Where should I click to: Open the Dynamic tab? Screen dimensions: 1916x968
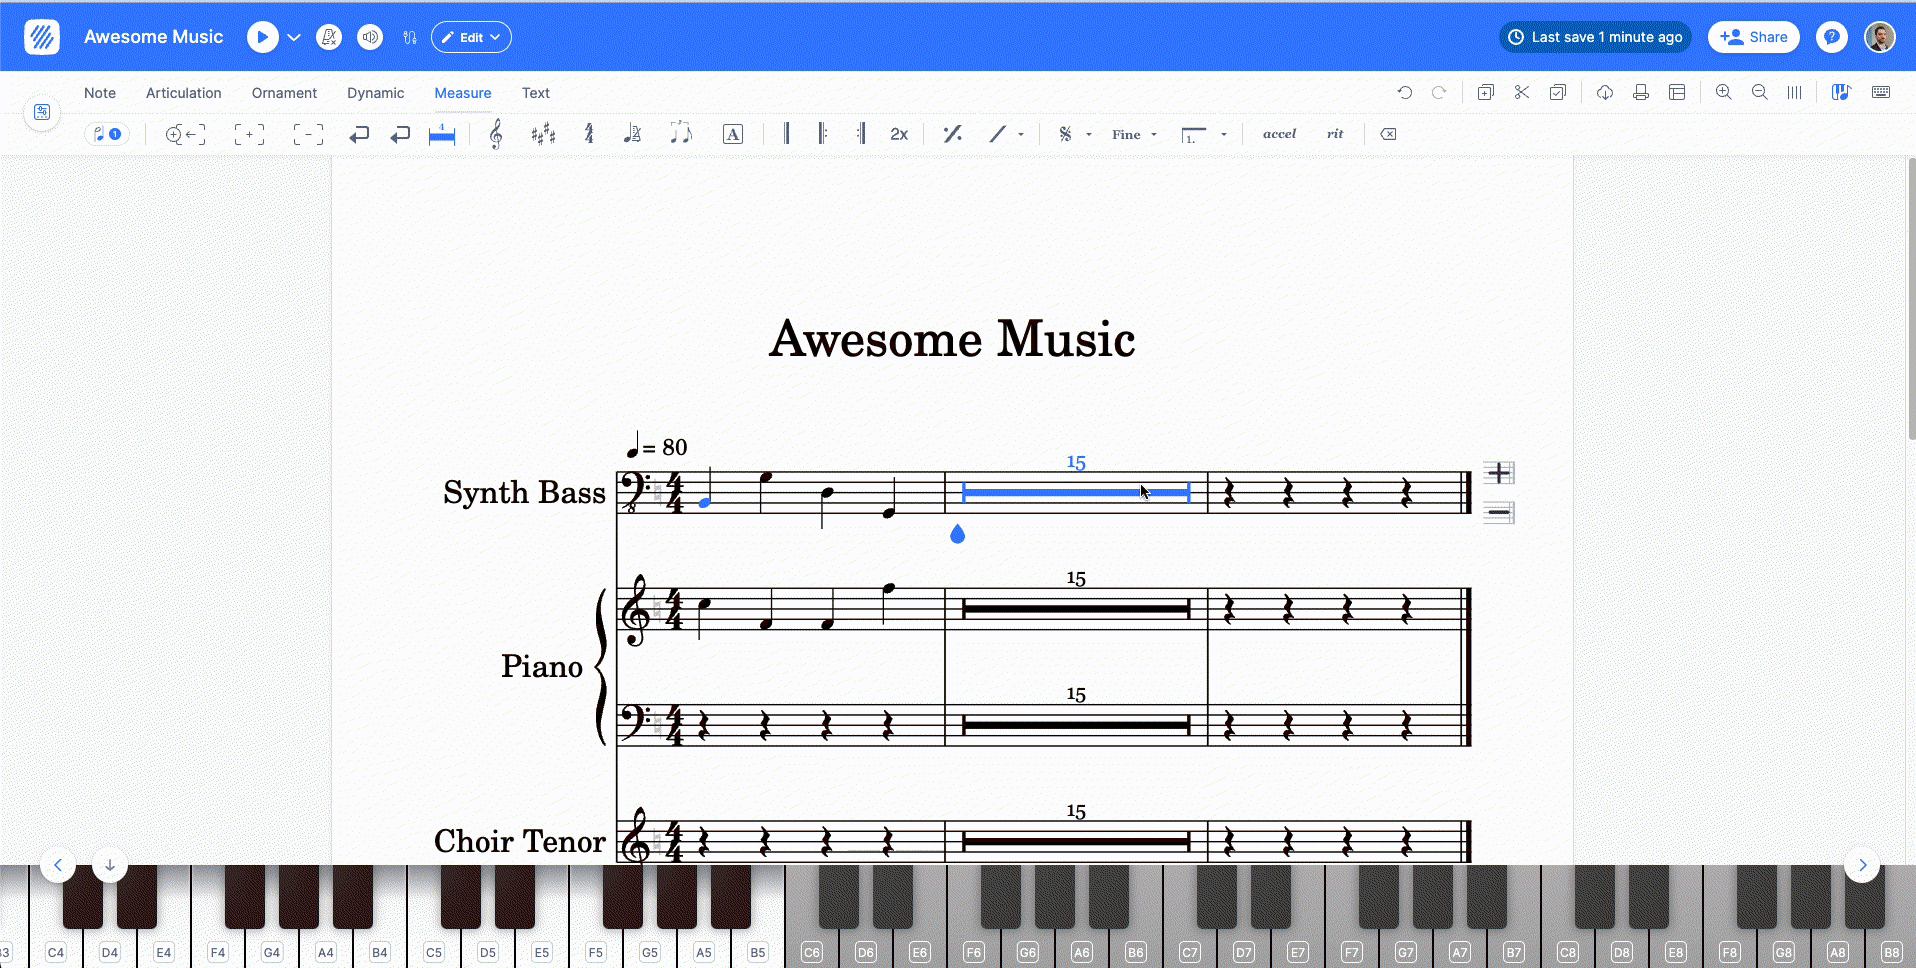[375, 93]
